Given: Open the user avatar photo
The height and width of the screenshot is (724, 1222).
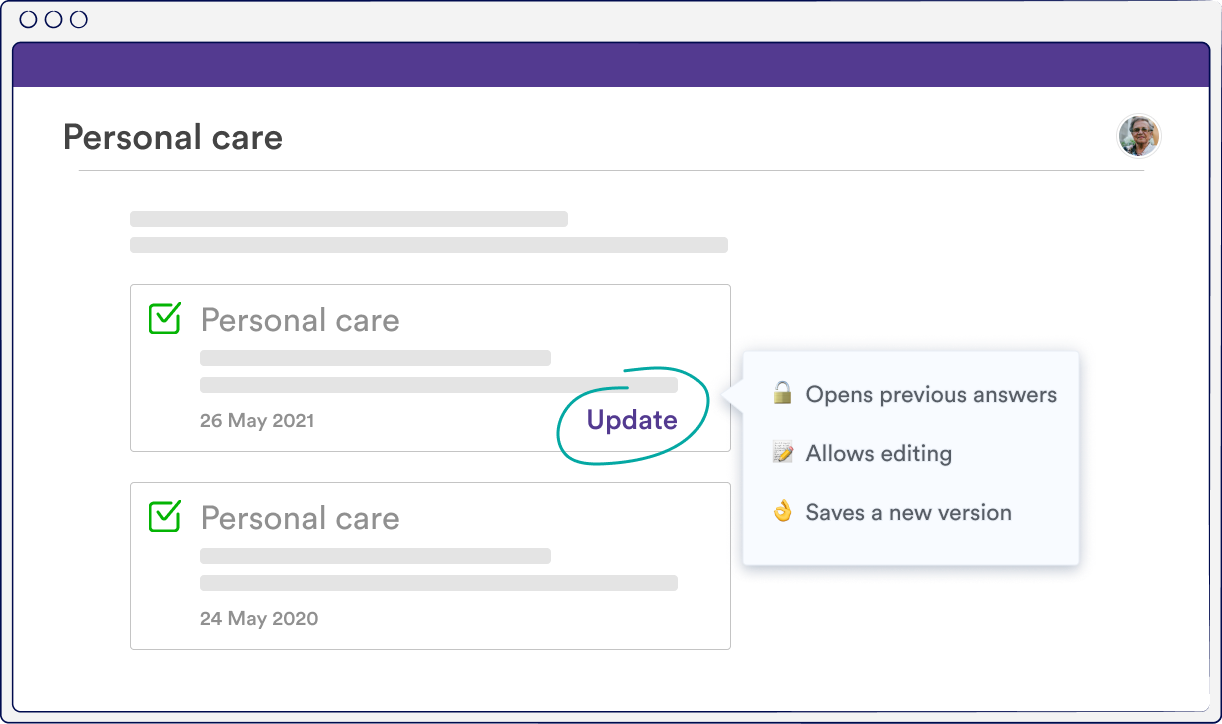Looking at the screenshot, I should click(x=1138, y=136).
